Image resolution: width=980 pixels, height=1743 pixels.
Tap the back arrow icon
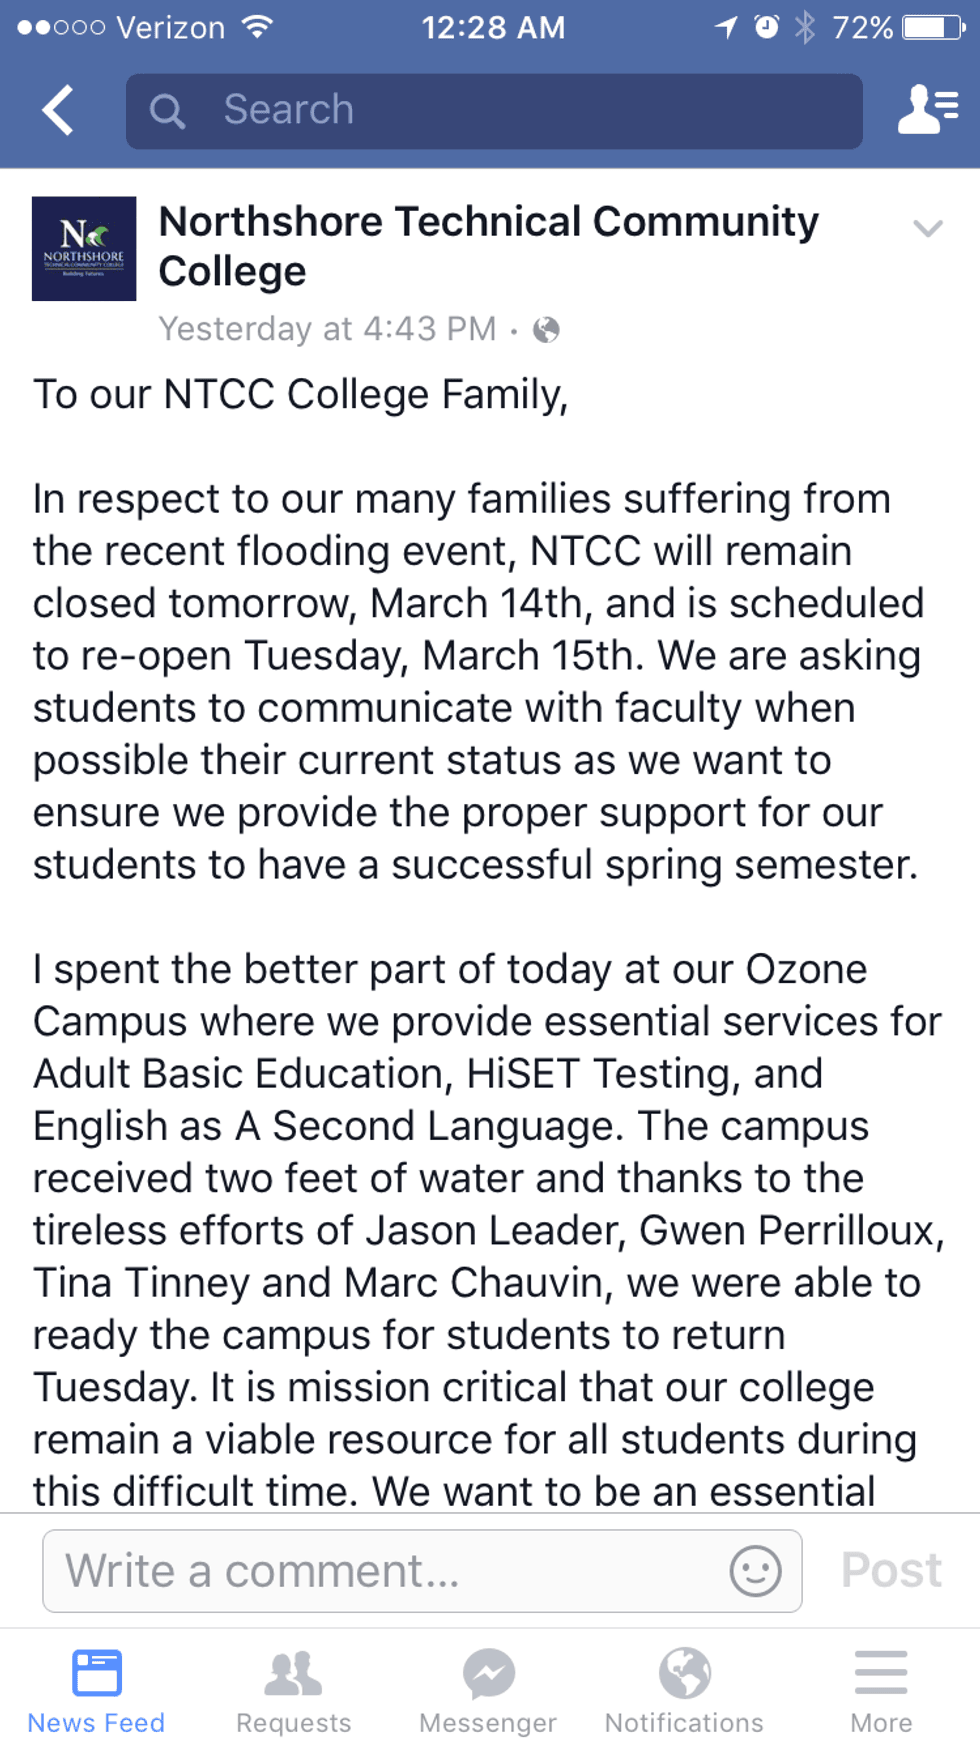point(58,110)
